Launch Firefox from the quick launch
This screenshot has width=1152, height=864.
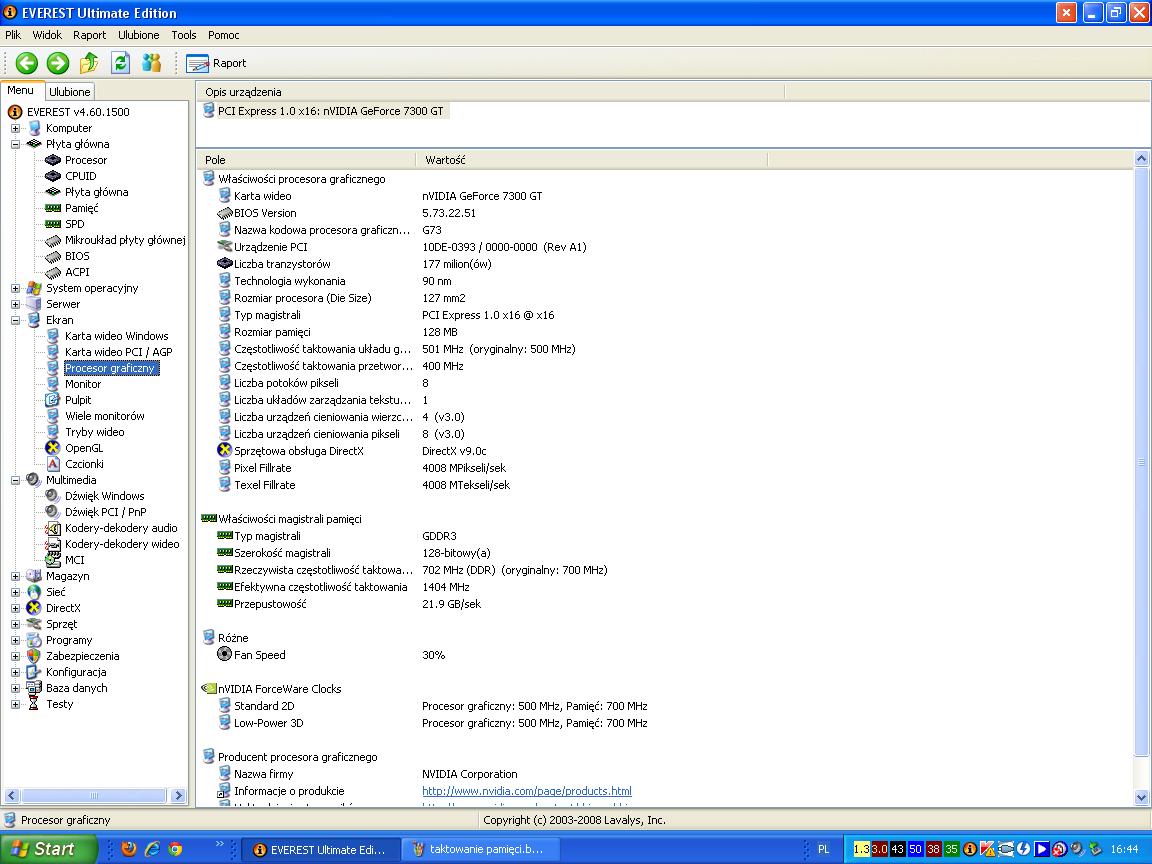click(x=129, y=849)
